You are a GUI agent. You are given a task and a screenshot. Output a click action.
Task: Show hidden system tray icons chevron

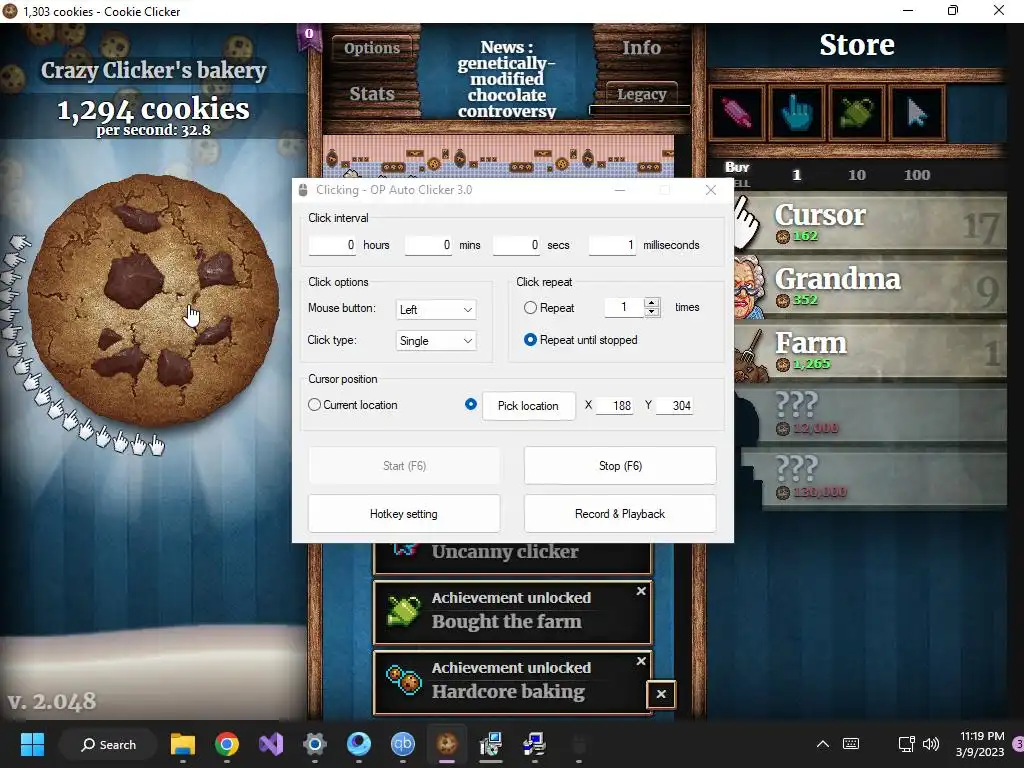click(823, 744)
